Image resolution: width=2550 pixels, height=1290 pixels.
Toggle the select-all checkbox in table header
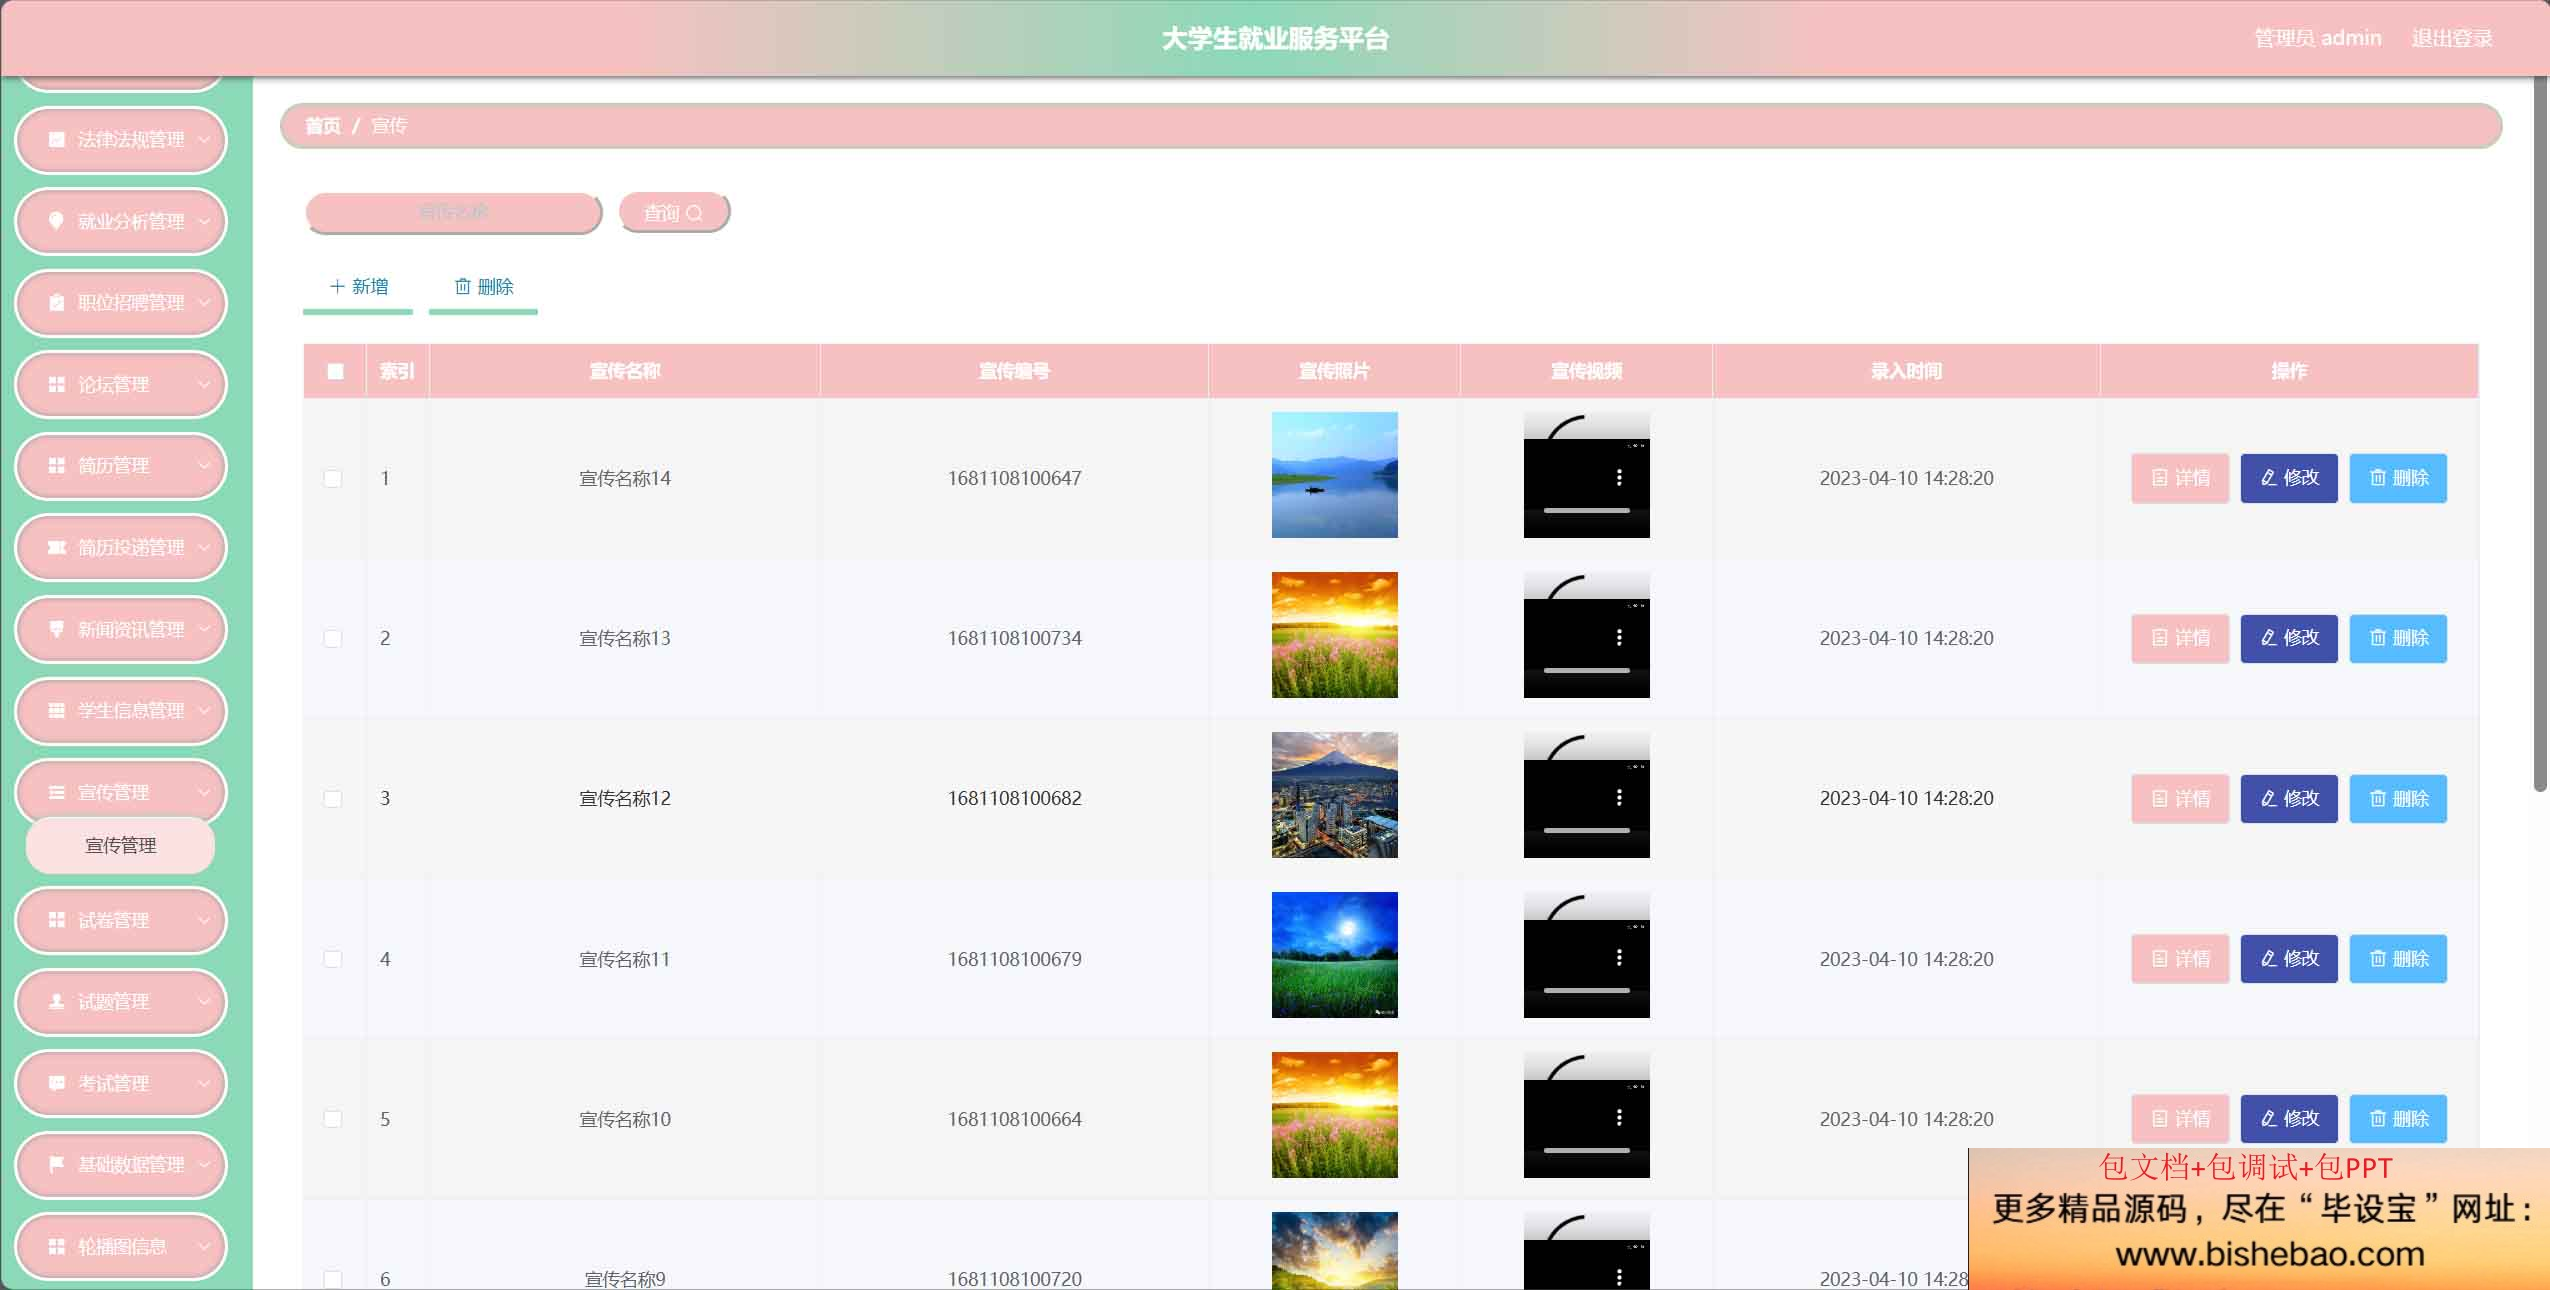(336, 371)
